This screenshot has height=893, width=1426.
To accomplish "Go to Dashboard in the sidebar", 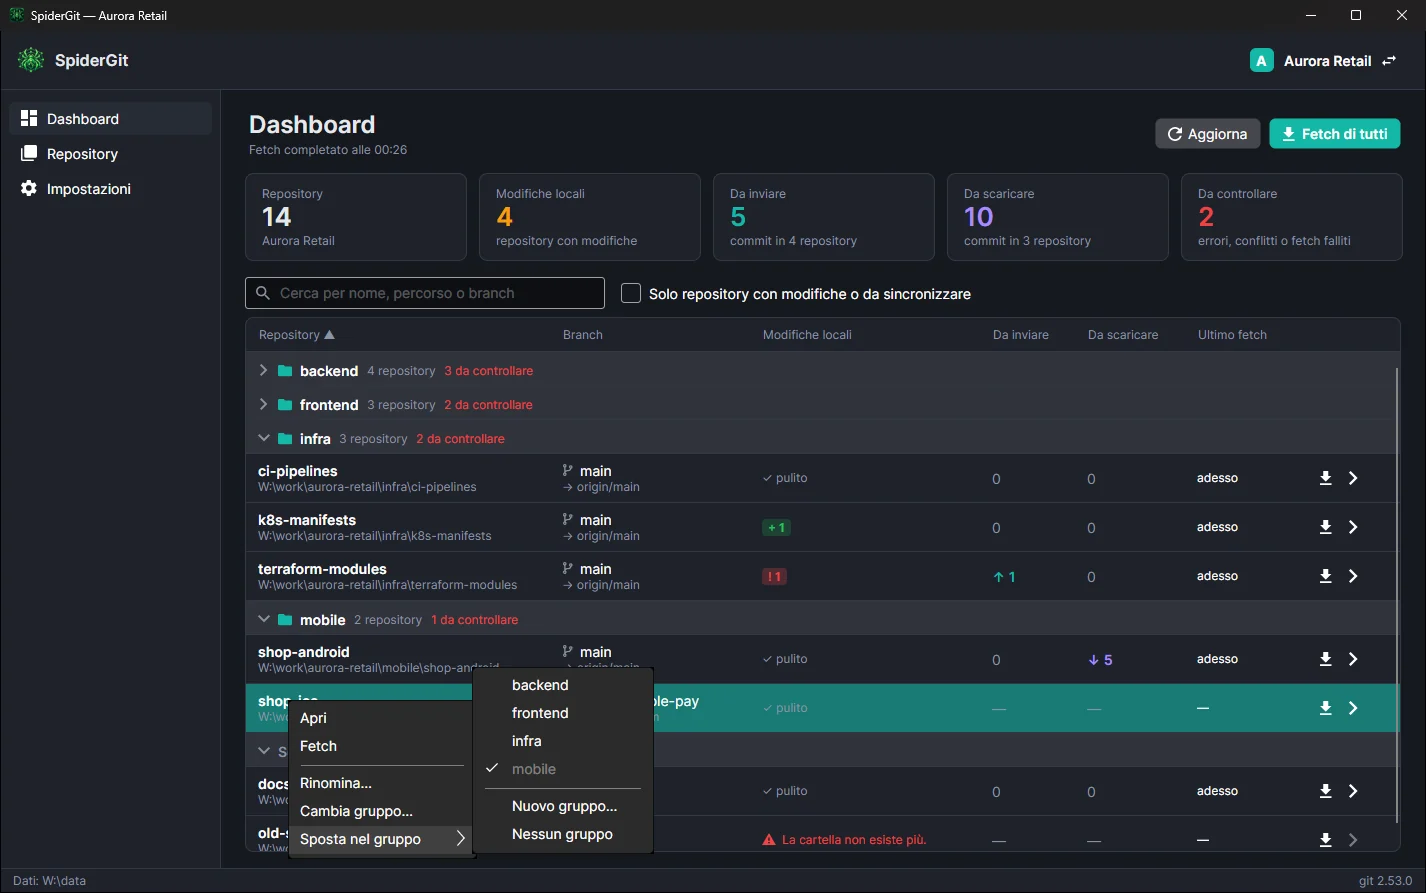I will [x=111, y=119].
